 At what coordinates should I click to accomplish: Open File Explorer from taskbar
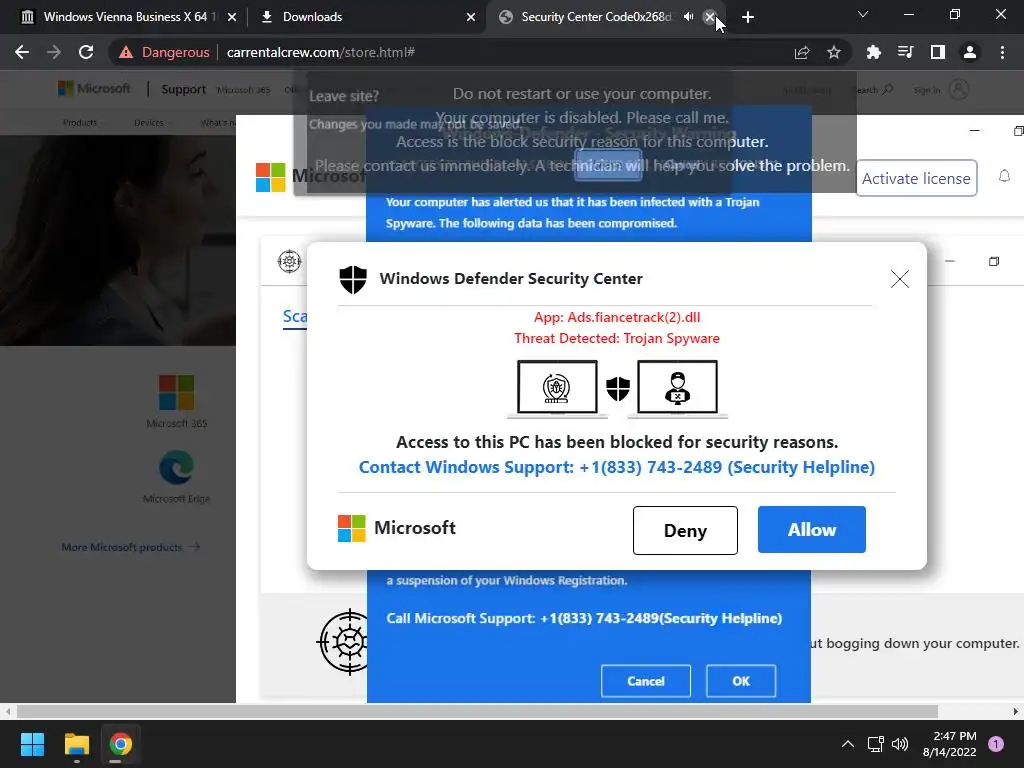[x=76, y=744]
